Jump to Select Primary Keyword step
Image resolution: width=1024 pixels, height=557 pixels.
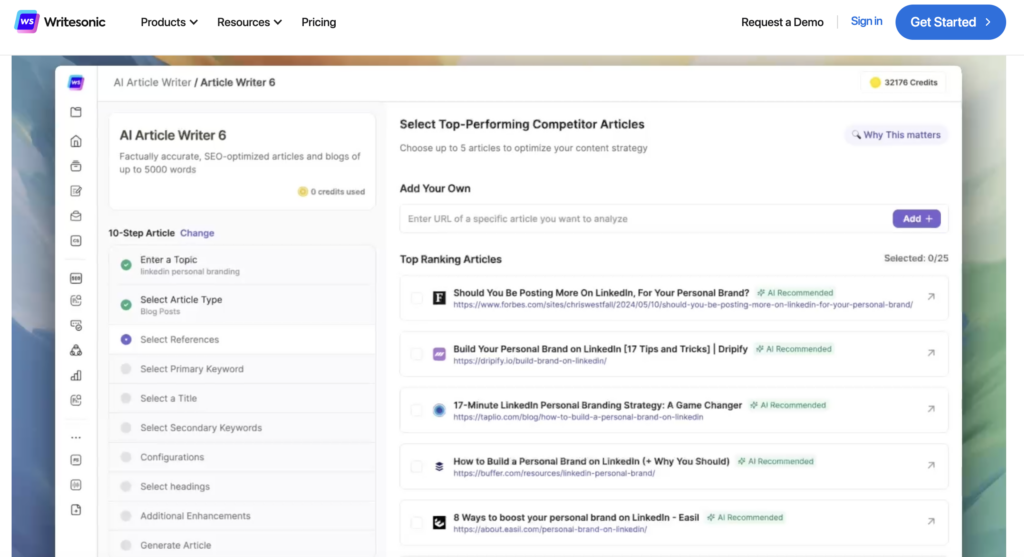coord(242,369)
